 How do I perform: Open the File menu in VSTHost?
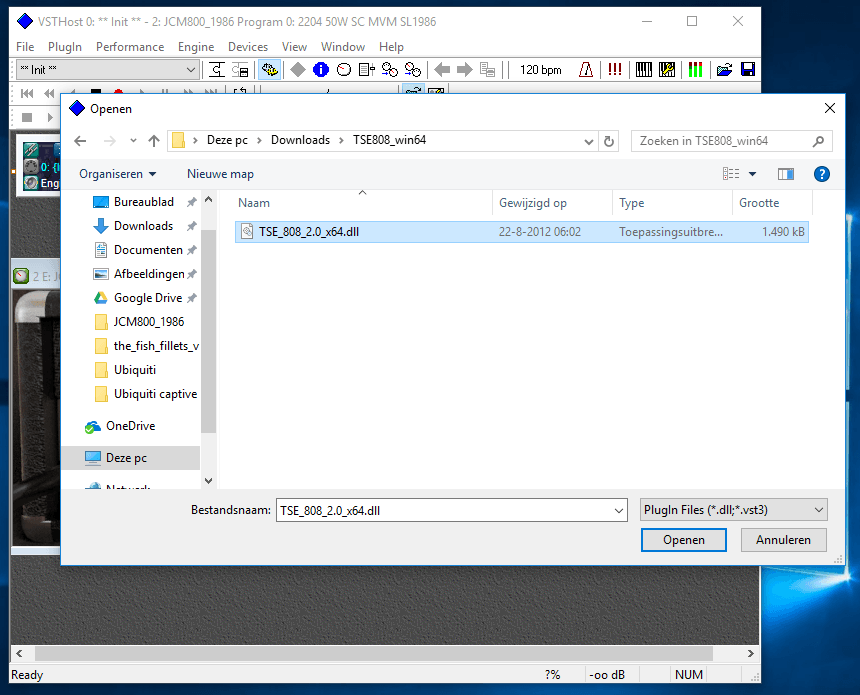tap(25, 47)
